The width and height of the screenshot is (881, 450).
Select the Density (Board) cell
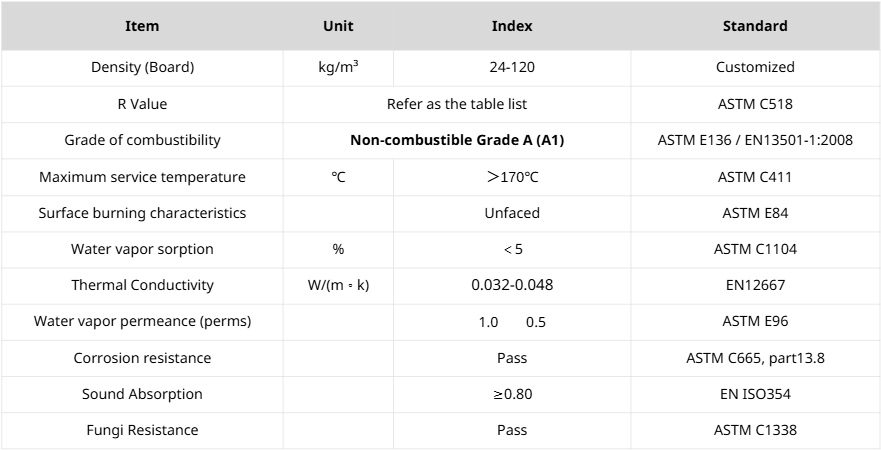[142, 68]
